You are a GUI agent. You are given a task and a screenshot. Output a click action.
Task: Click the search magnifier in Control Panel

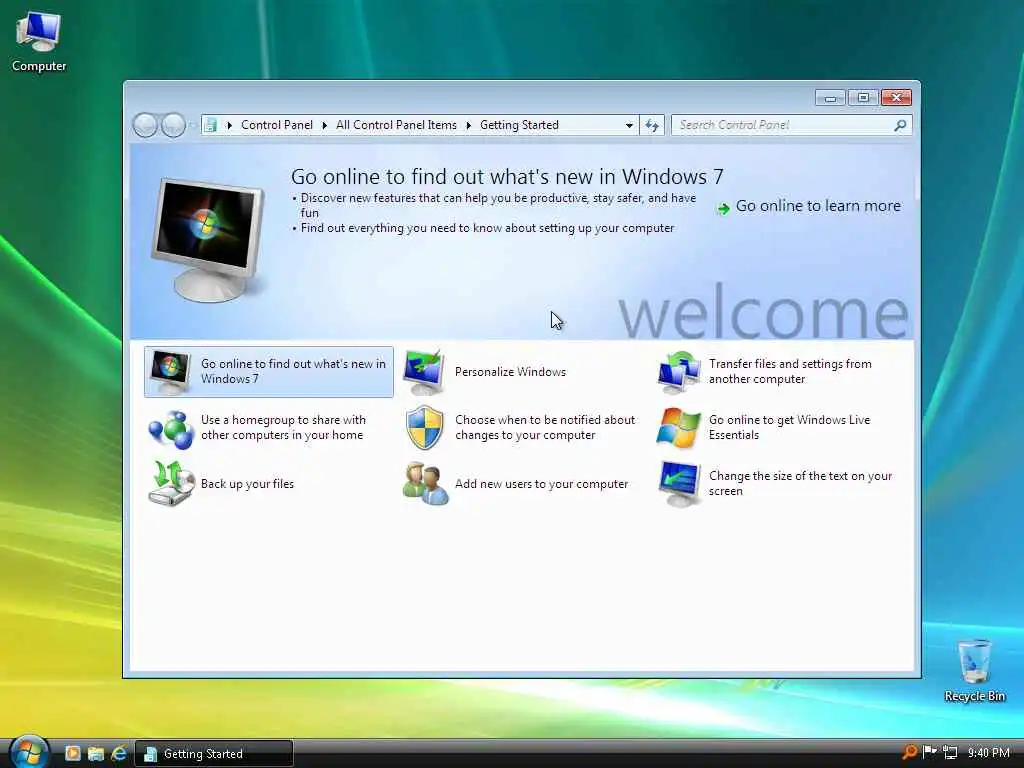(900, 125)
